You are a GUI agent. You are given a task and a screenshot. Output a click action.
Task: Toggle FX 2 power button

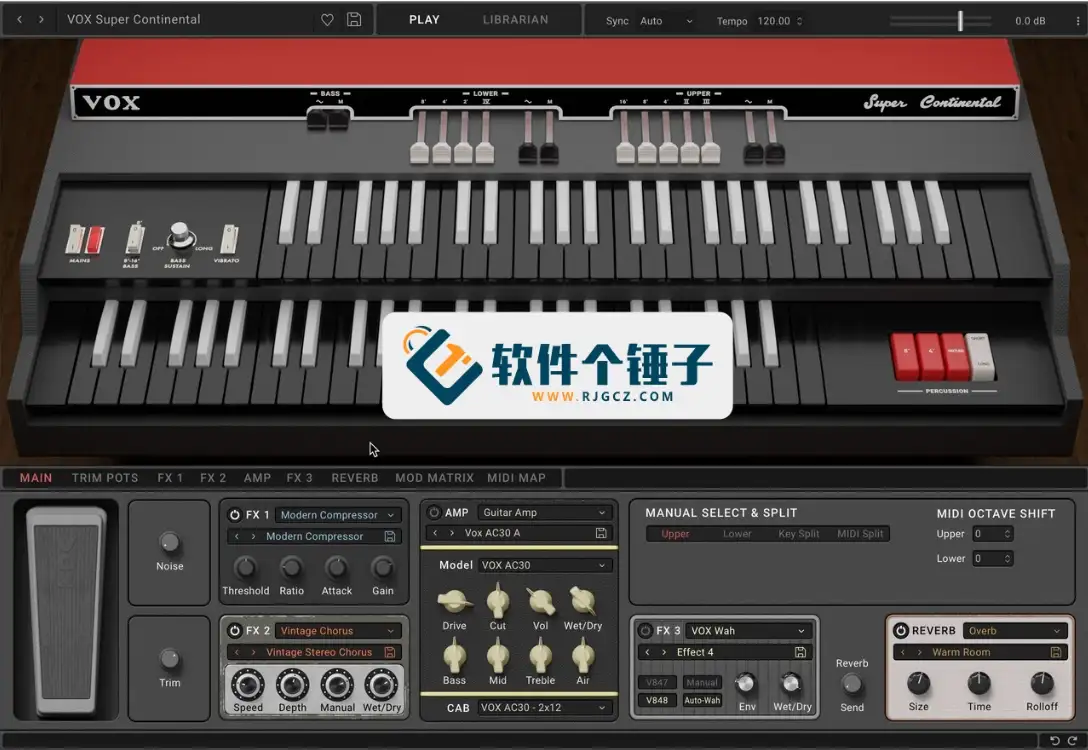point(235,631)
